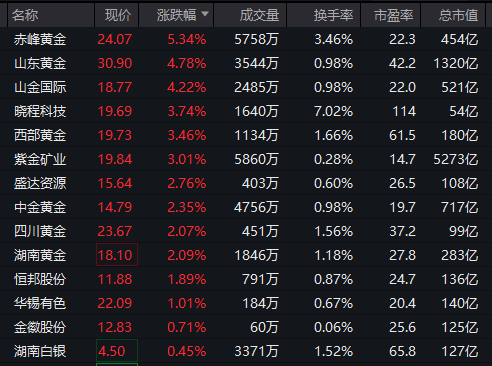Click 金徽股份 in the list
This screenshot has width=492, height=366.
(40, 327)
